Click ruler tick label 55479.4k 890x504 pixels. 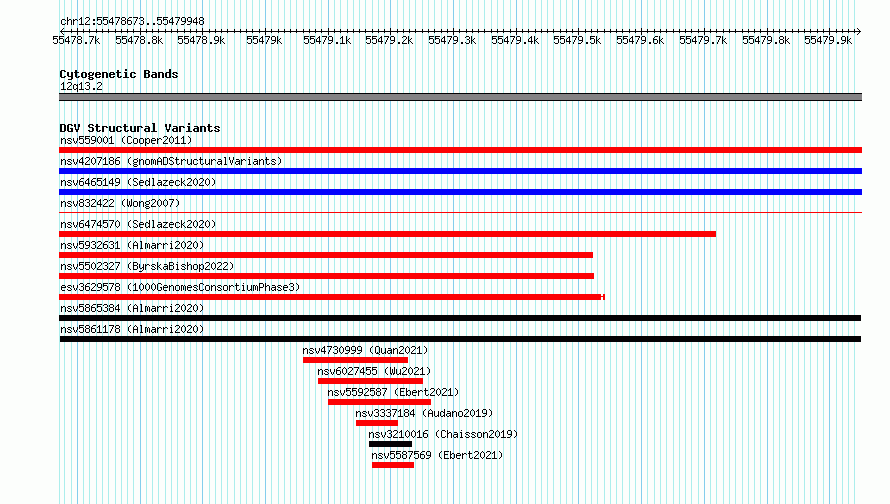coord(515,40)
